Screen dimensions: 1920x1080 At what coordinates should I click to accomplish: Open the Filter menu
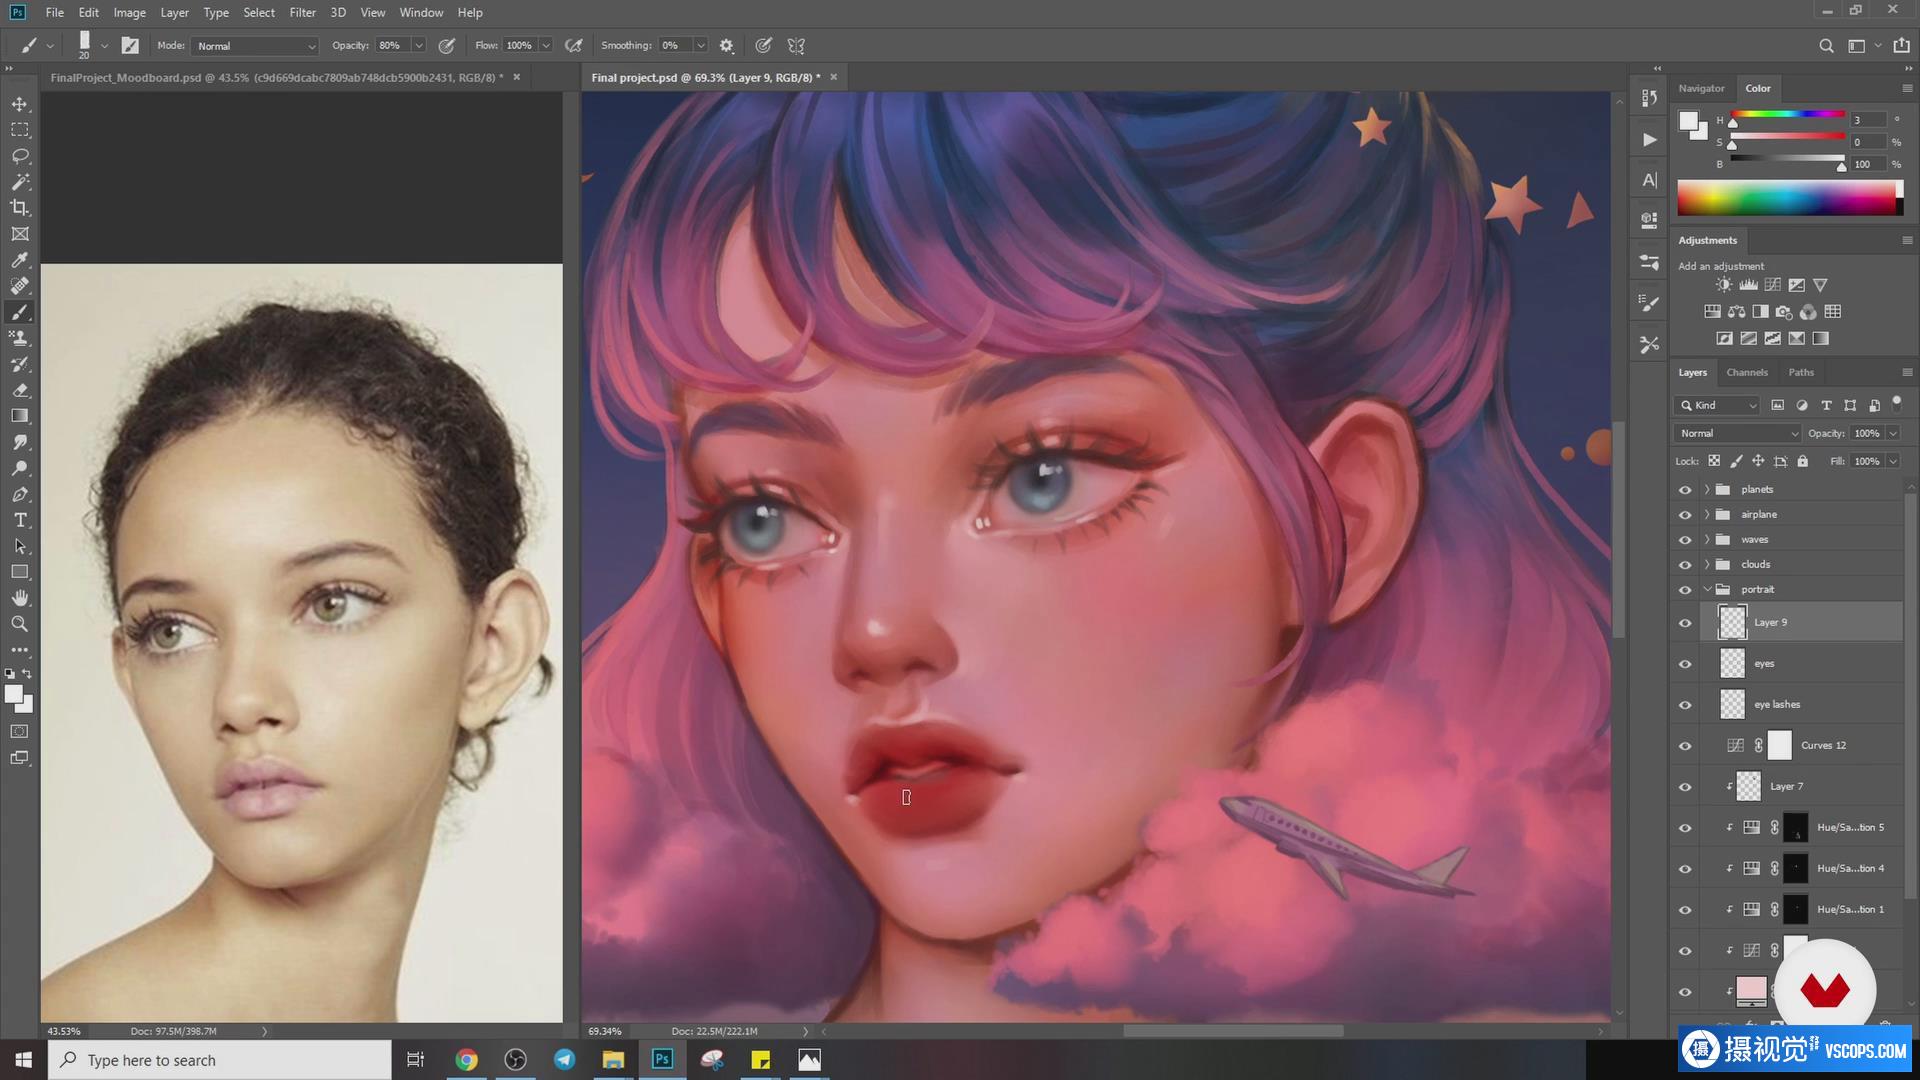click(302, 13)
